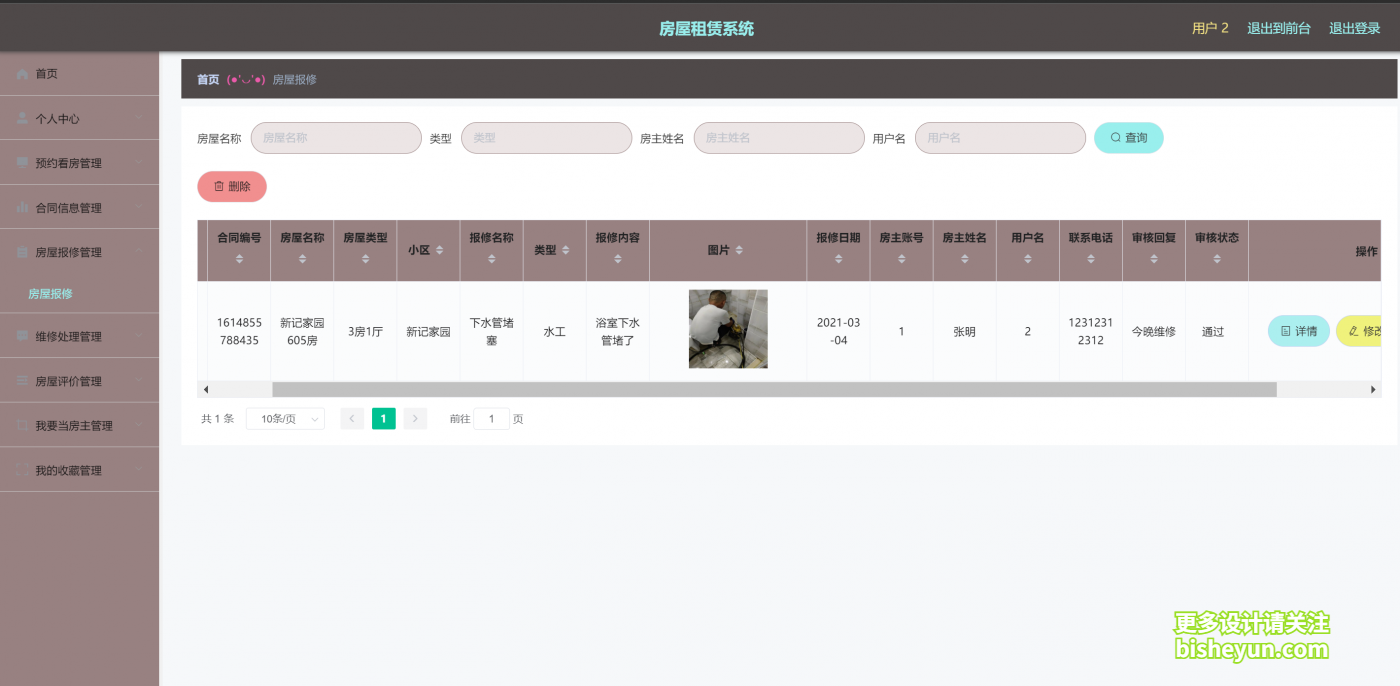The height and width of the screenshot is (686, 1400).
Task: Open 首页 in the sidebar
Action: pyautogui.click(x=79, y=74)
